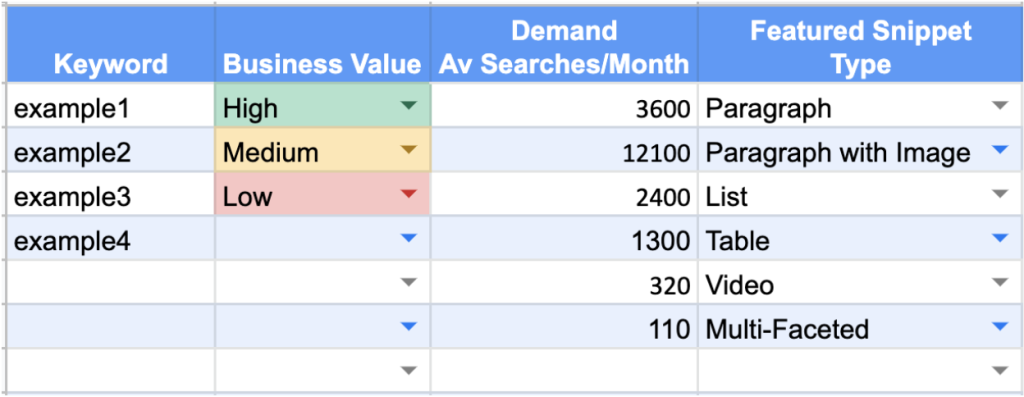This screenshot has width=1024, height=397.
Task: Open the High business value dropdown arrow
Action: click(408, 104)
